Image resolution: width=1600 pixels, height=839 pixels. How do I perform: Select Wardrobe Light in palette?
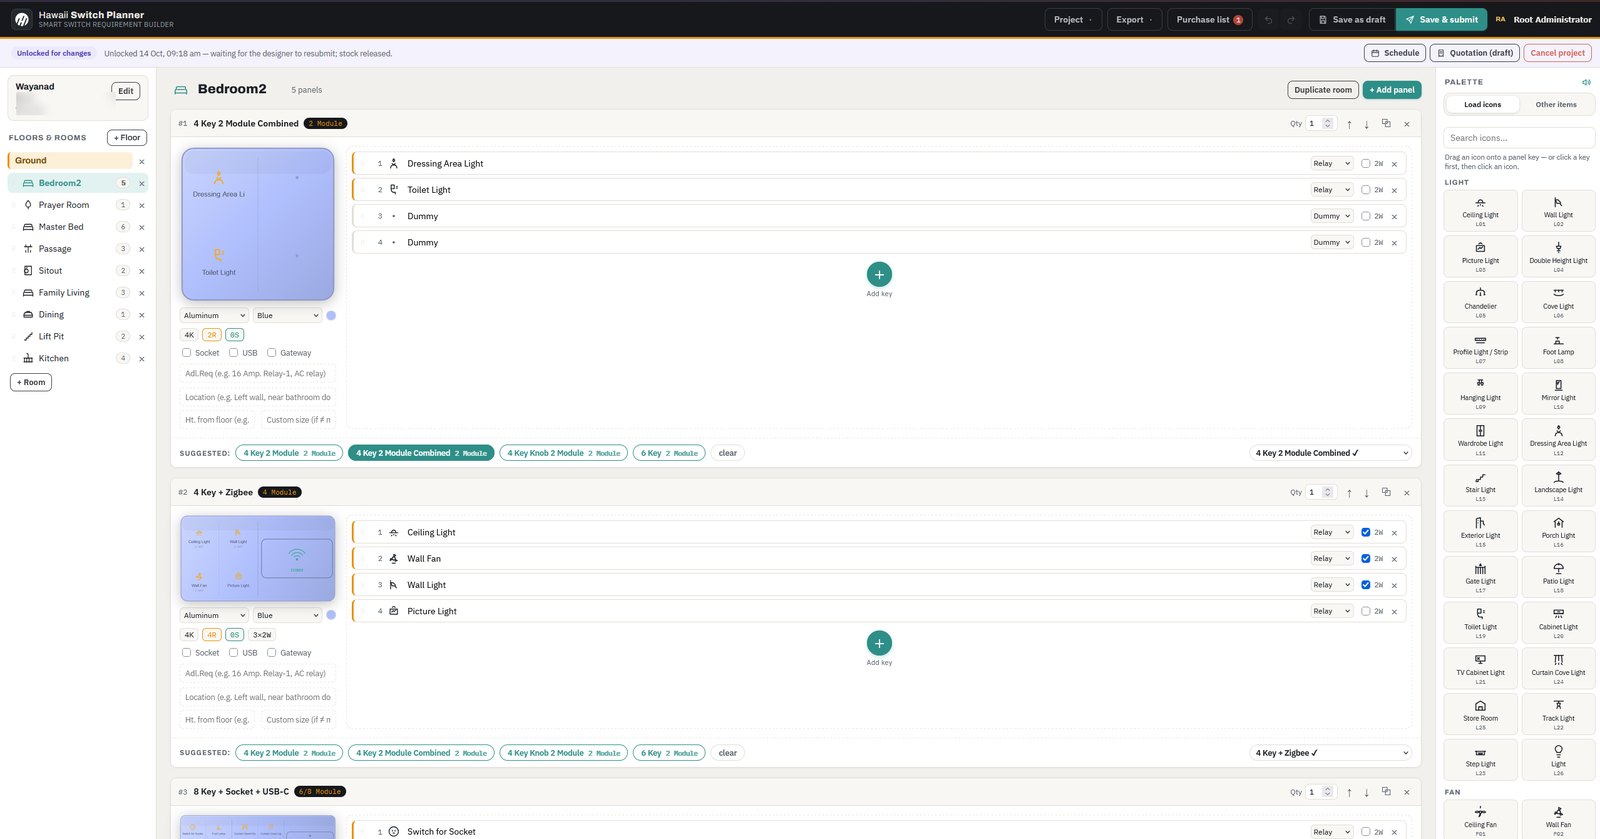click(1480, 440)
